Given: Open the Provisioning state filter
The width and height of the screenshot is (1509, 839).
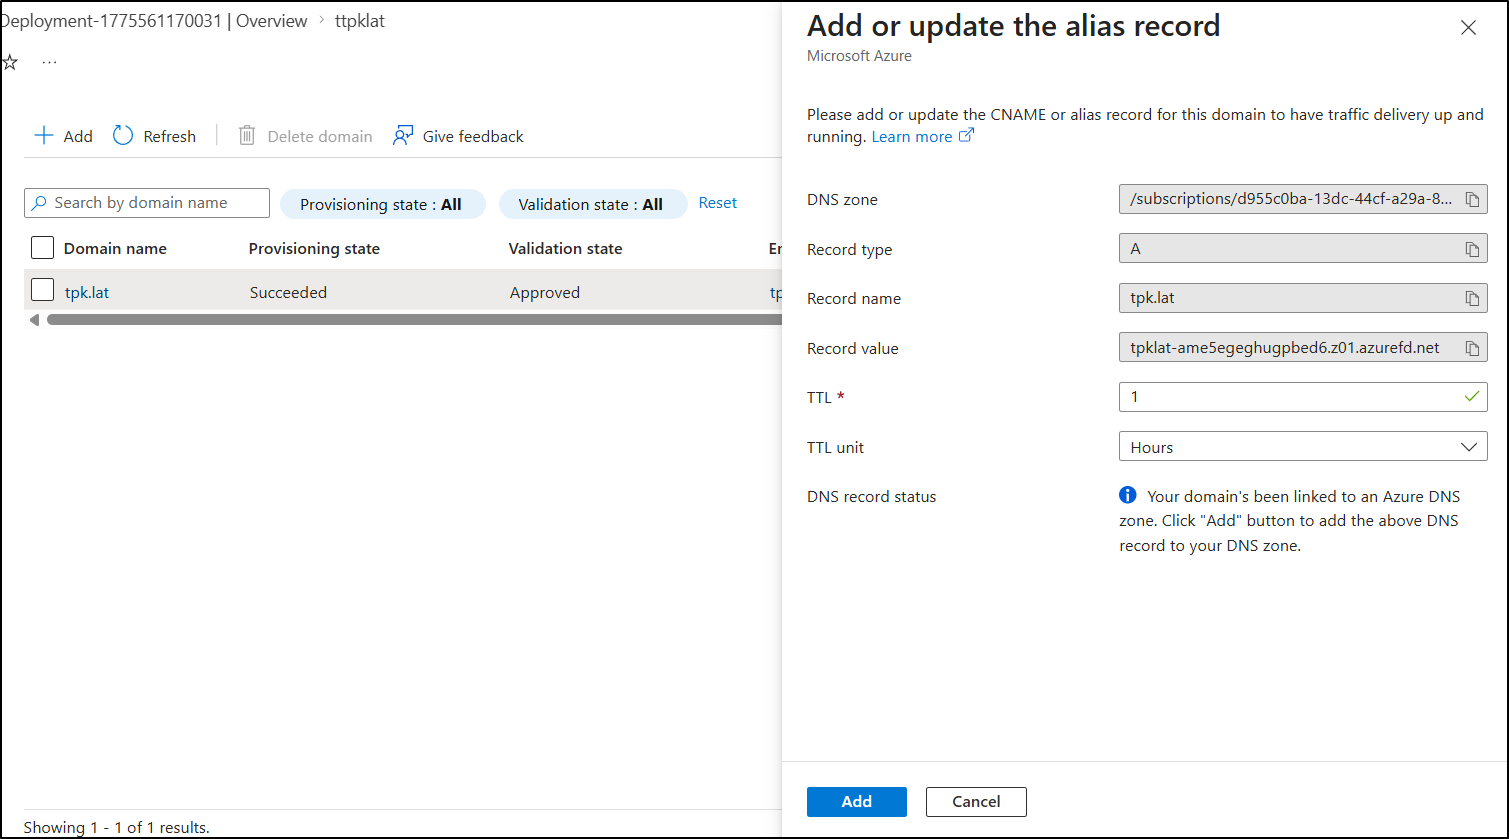Looking at the screenshot, I should tap(381, 204).
